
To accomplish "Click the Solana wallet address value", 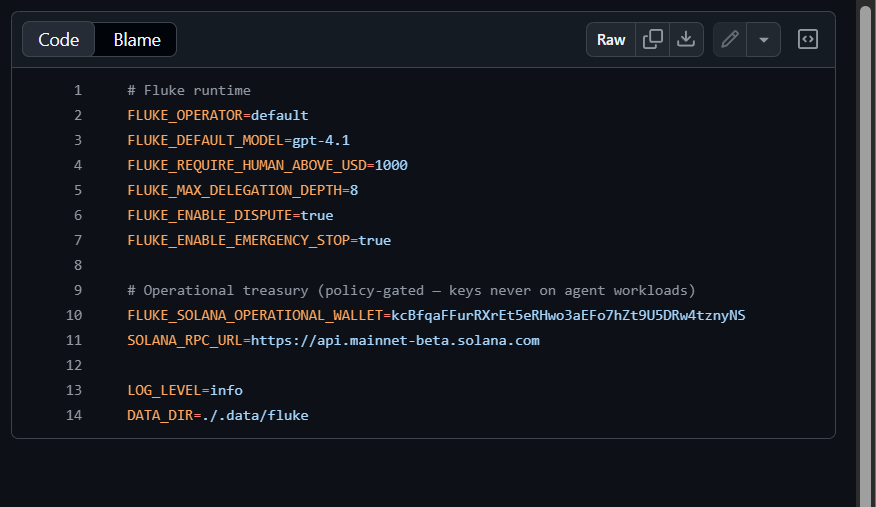I will click(568, 315).
